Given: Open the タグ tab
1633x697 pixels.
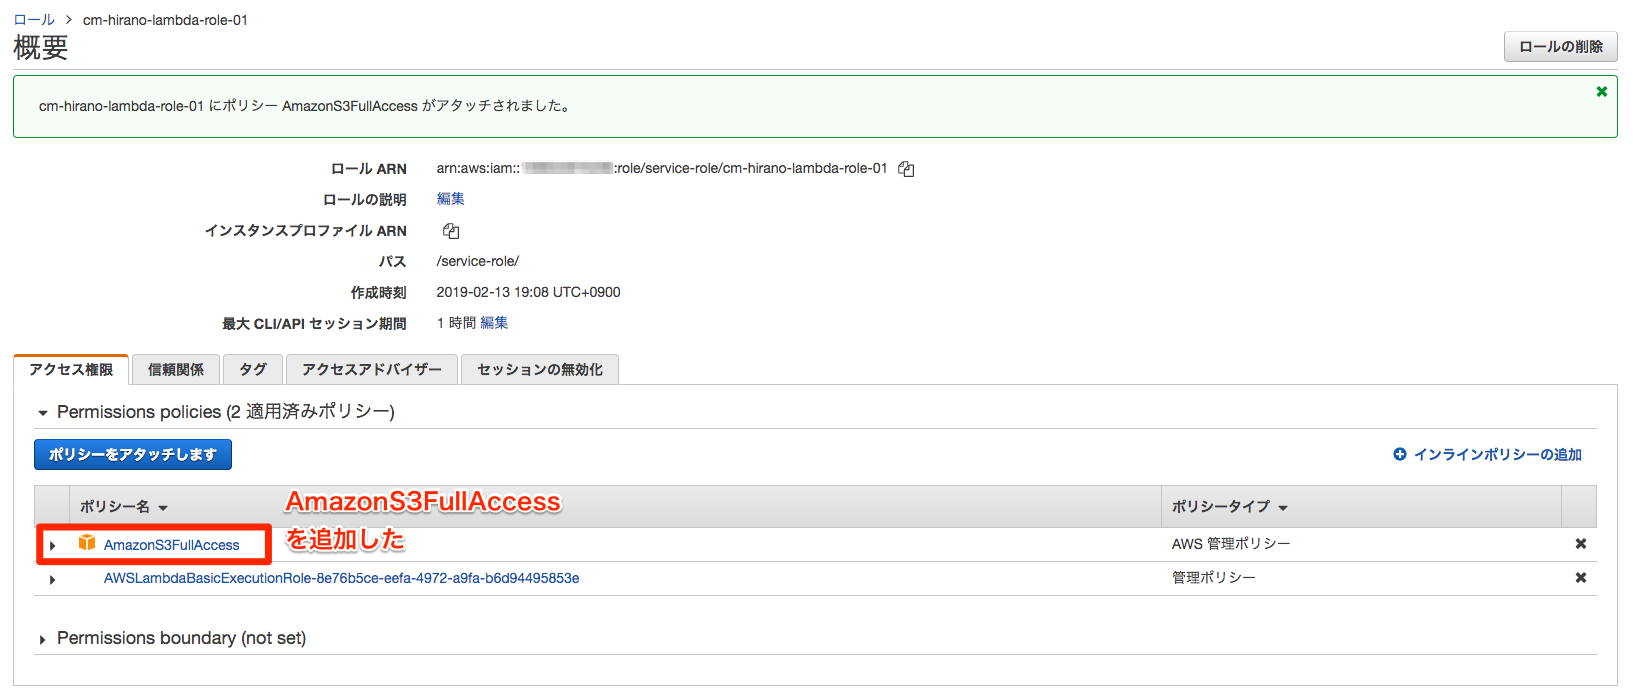Looking at the screenshot, I should [253, 370].
